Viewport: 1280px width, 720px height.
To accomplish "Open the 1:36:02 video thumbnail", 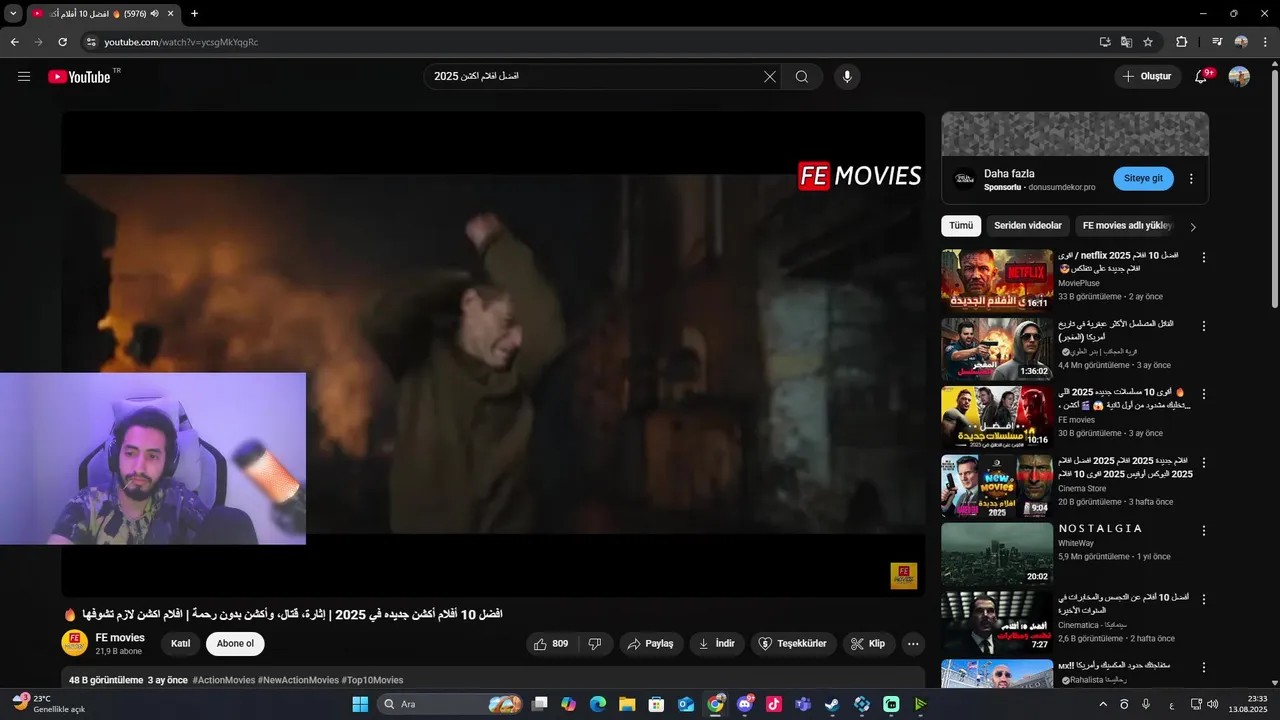I will coord(997,349).
